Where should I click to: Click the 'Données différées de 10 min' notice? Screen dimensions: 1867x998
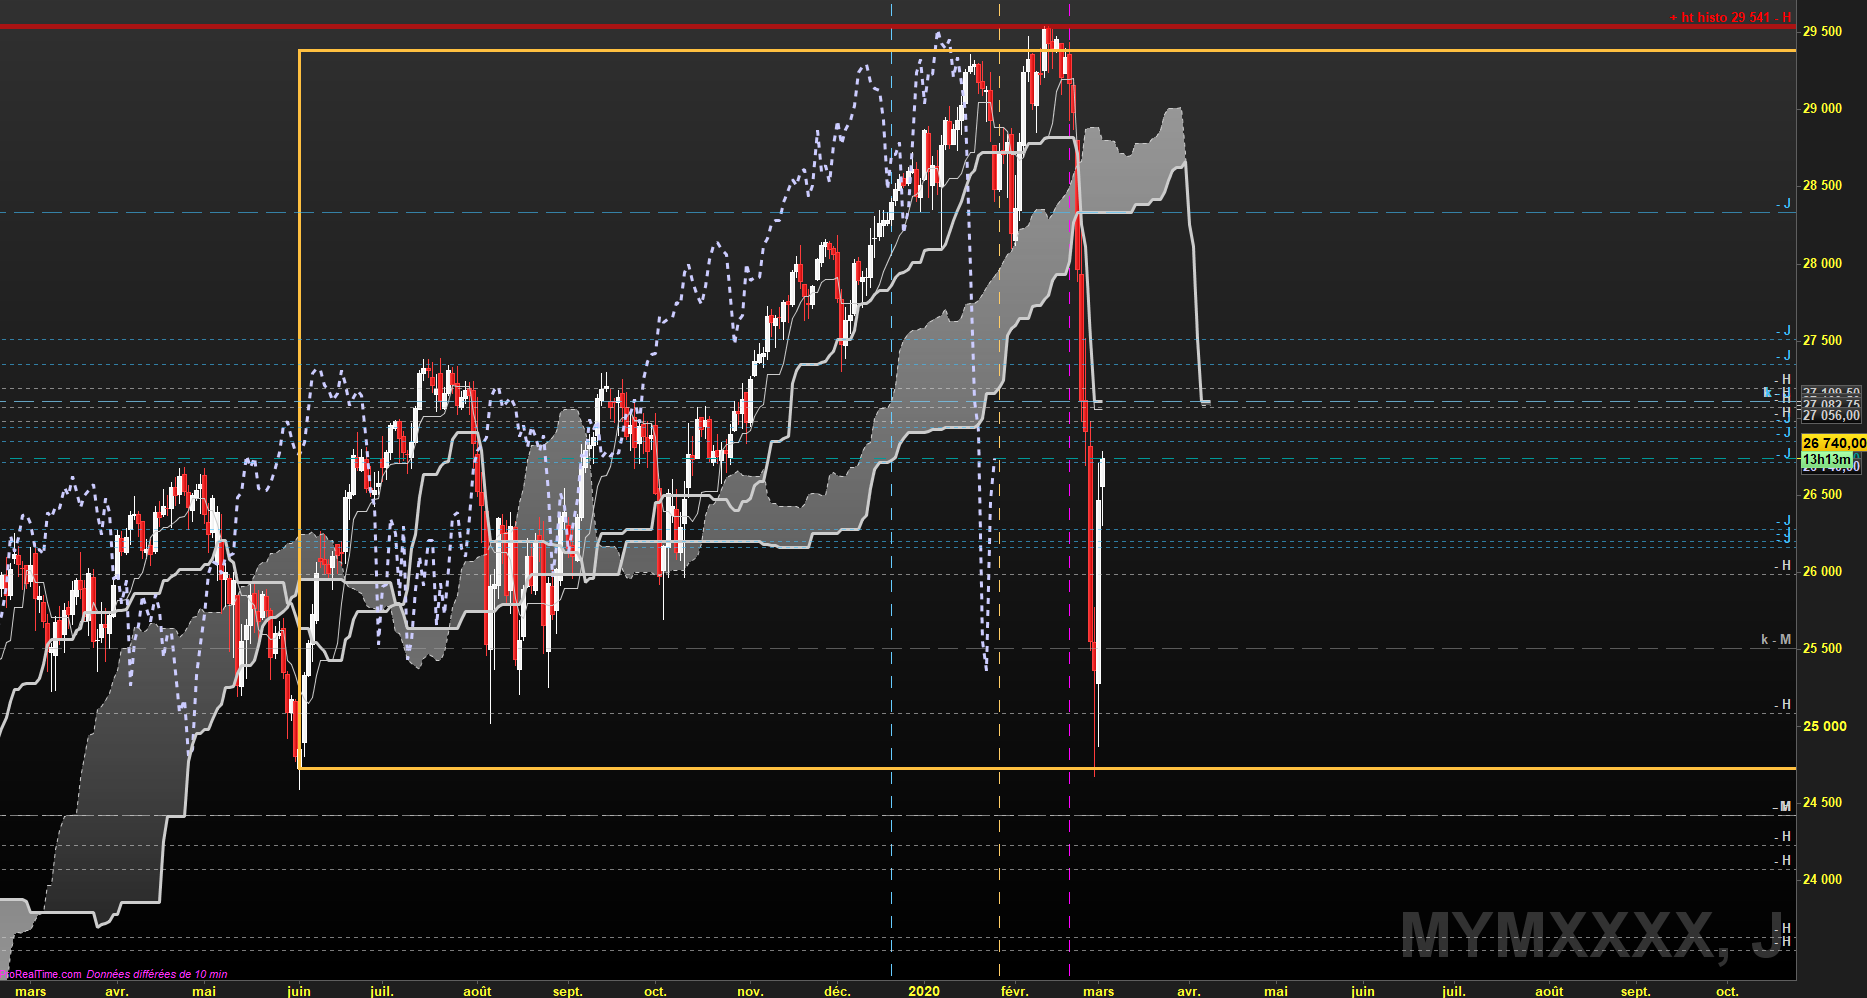157,974
